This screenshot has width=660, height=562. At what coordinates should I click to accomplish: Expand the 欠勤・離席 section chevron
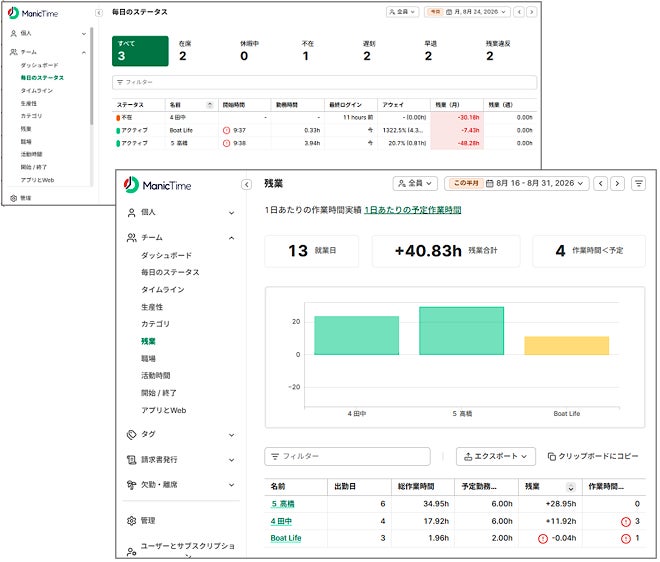[x=232, y=485]
